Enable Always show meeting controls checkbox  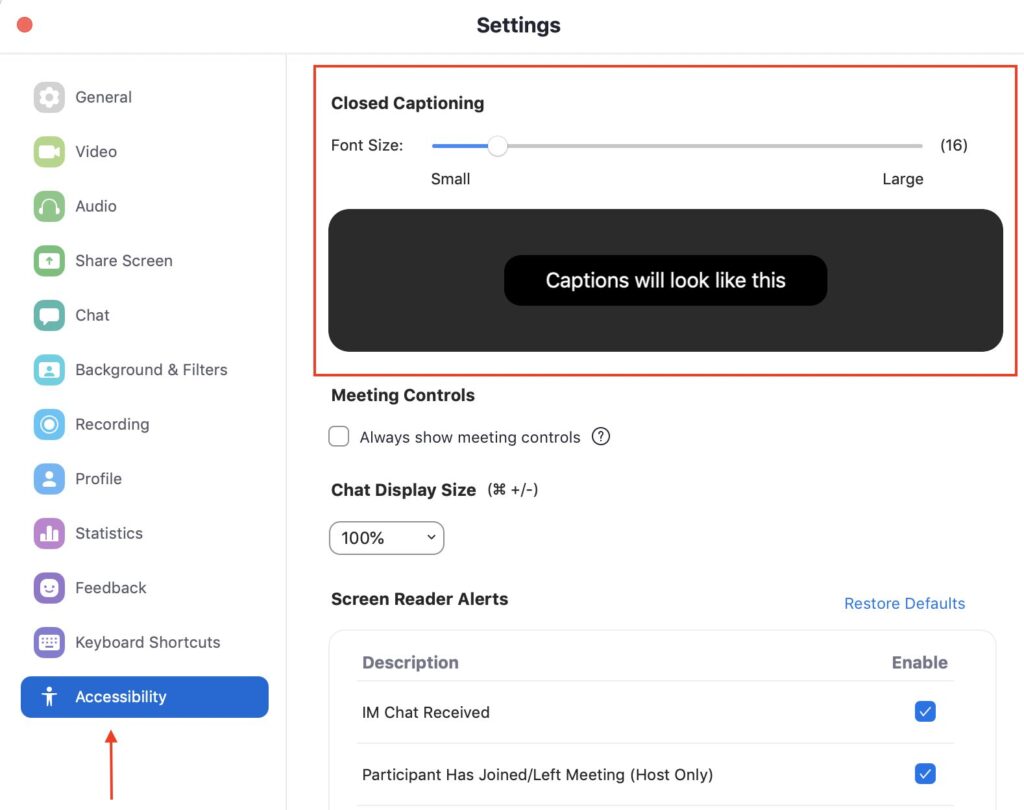[x=340, y=437]
